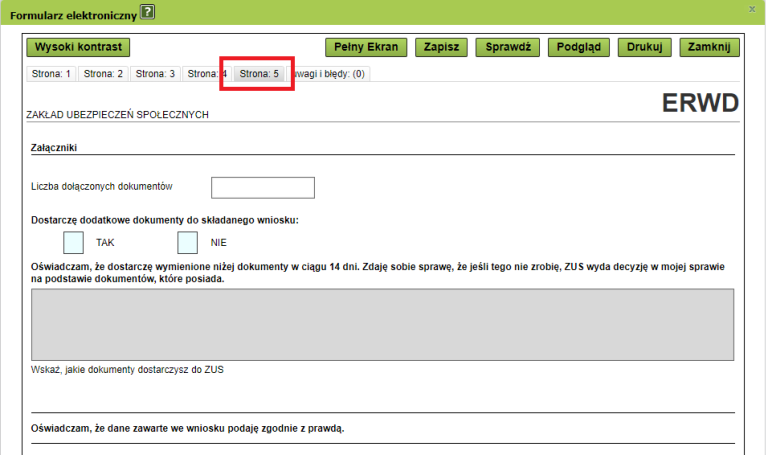Switch to Pełny Ekran view
Viewport: 768px width, 455px height.
point(367,47)
